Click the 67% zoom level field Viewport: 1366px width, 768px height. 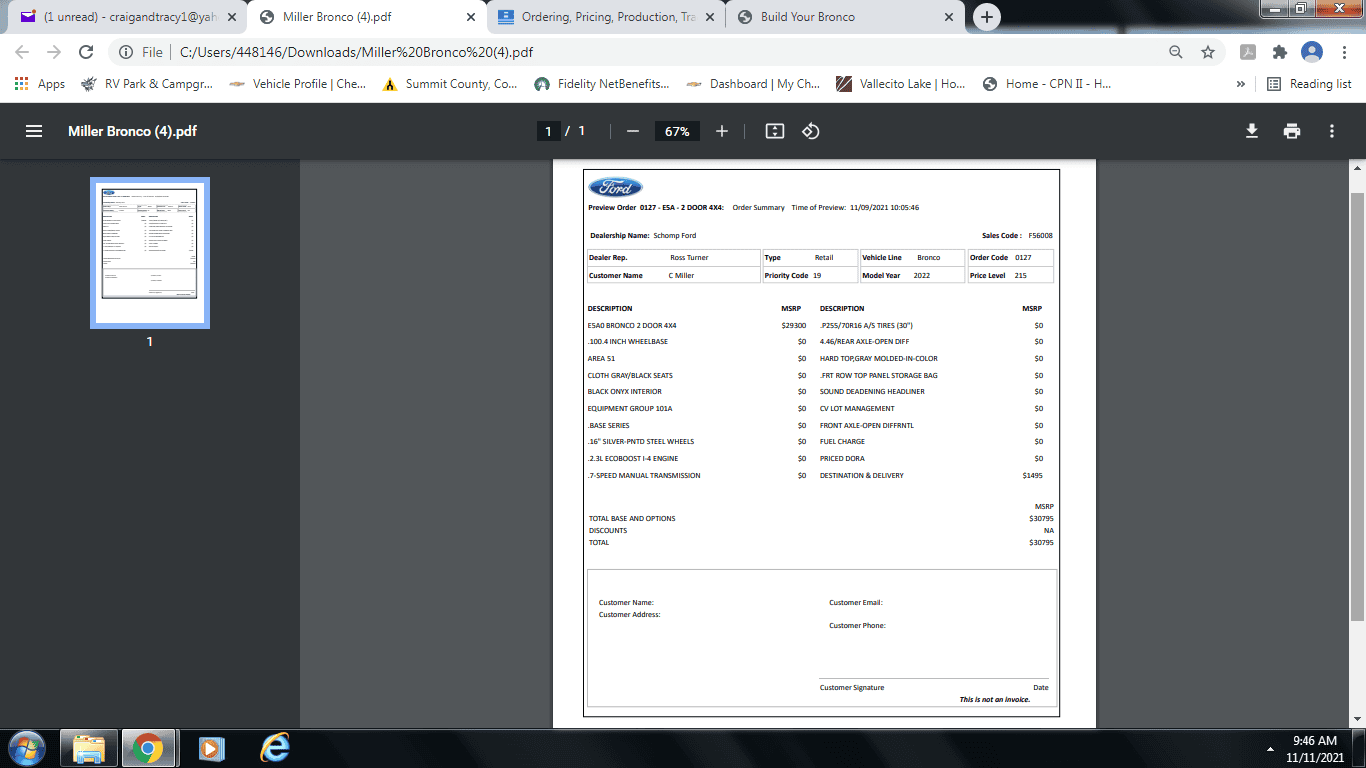pos(677,131)
